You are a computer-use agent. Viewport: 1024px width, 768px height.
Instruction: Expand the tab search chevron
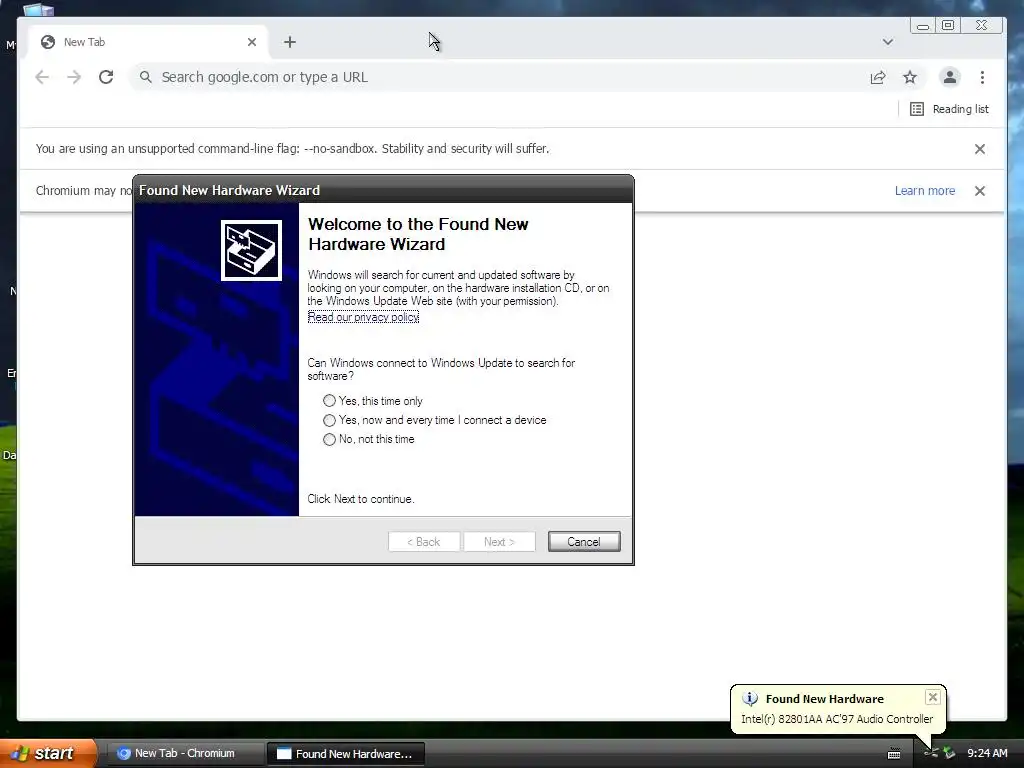(x=888, y=42)
